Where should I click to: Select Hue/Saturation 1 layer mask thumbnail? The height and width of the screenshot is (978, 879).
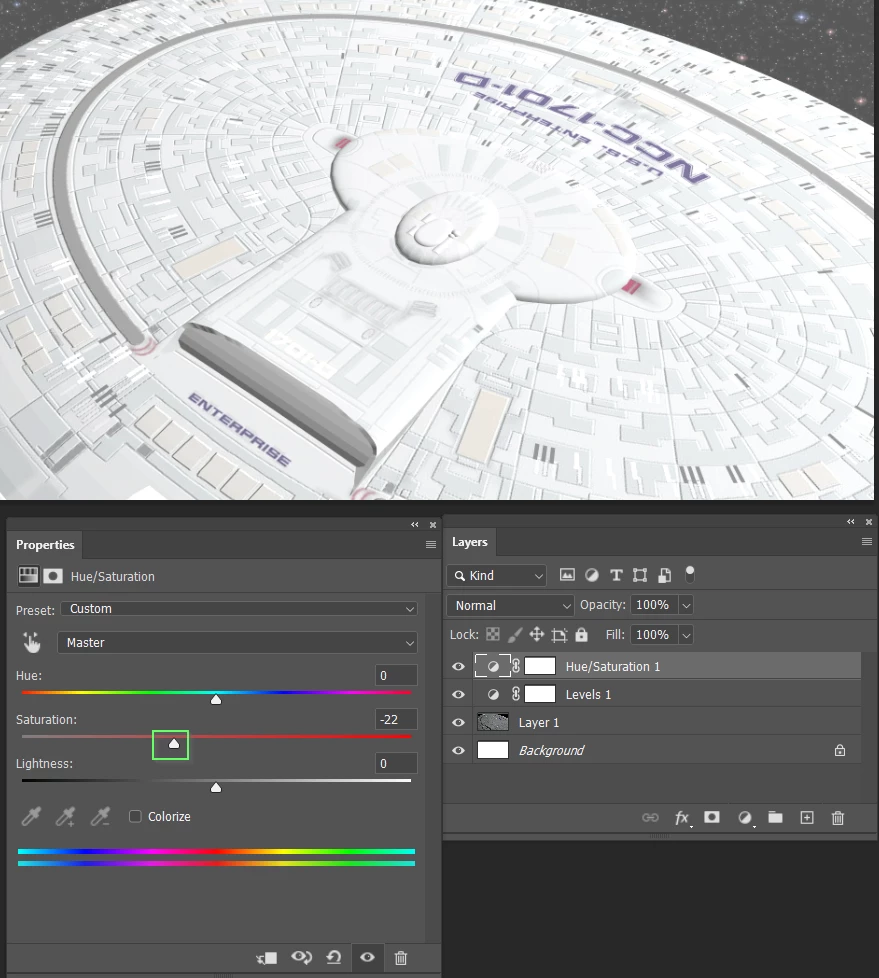(x=540, y=666)
